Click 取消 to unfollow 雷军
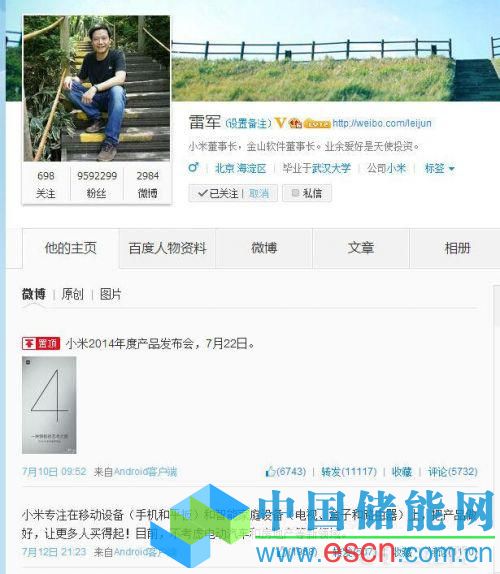The width and height of the screenshot is (500, 574). click(x=259, y=193)
